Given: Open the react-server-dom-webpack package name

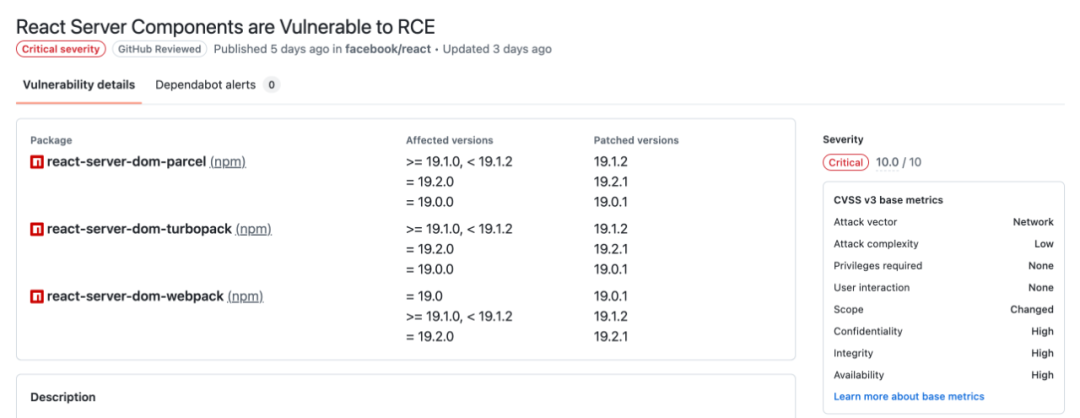Looking at the screenshot, I should tap(135, 296).
